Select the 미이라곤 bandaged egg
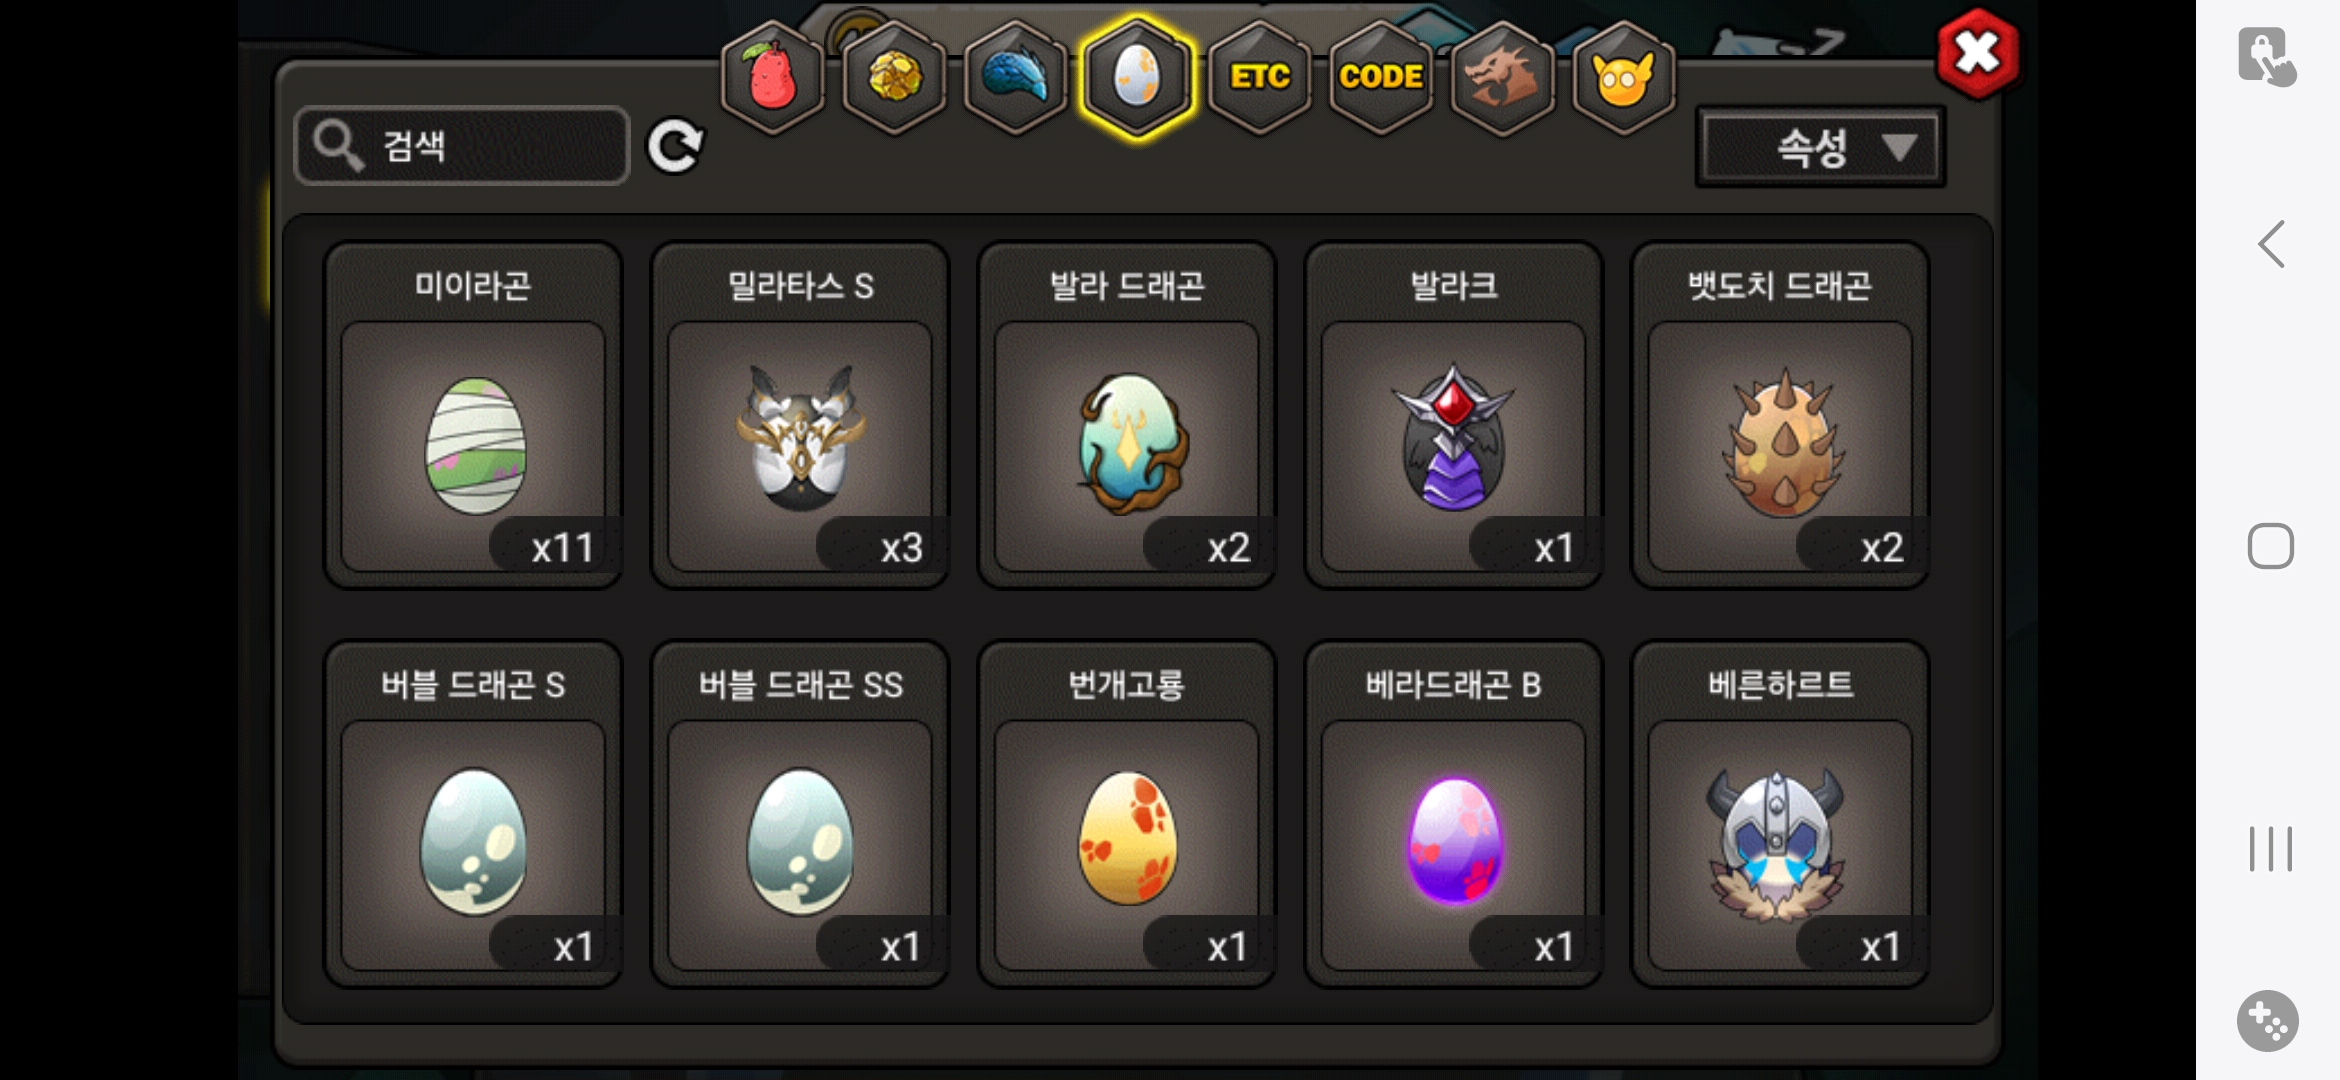Screen dimensions: 2340x1080 point(473,415)
